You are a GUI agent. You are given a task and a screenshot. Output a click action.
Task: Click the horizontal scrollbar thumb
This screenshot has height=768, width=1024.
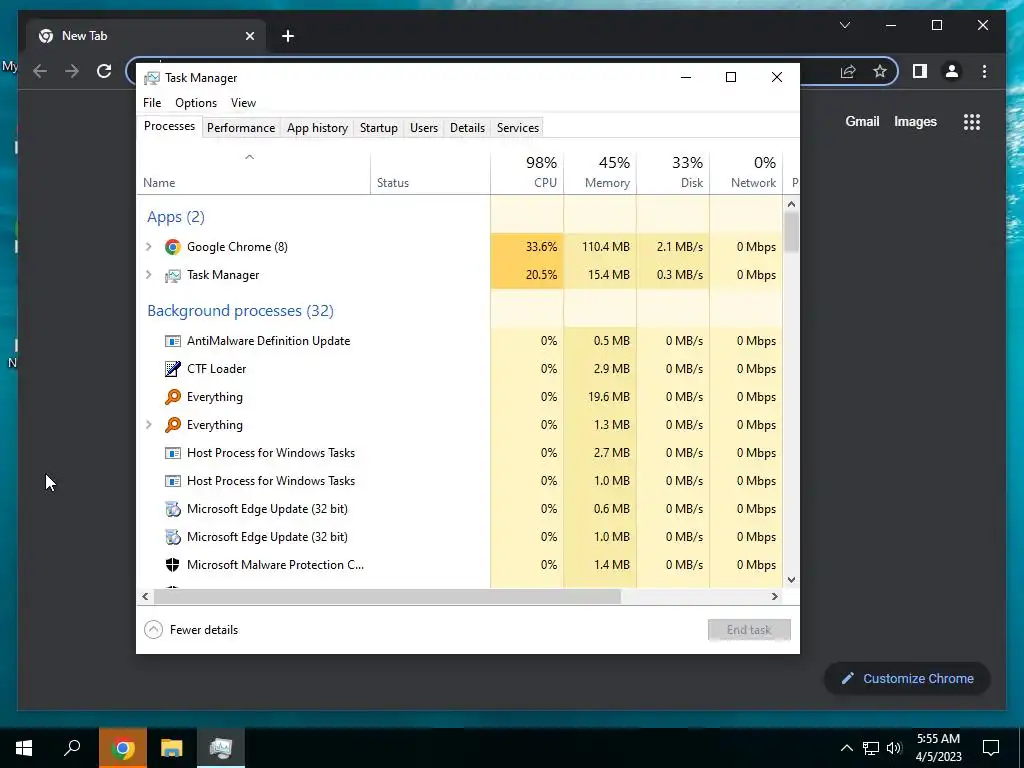pos(387,596)
